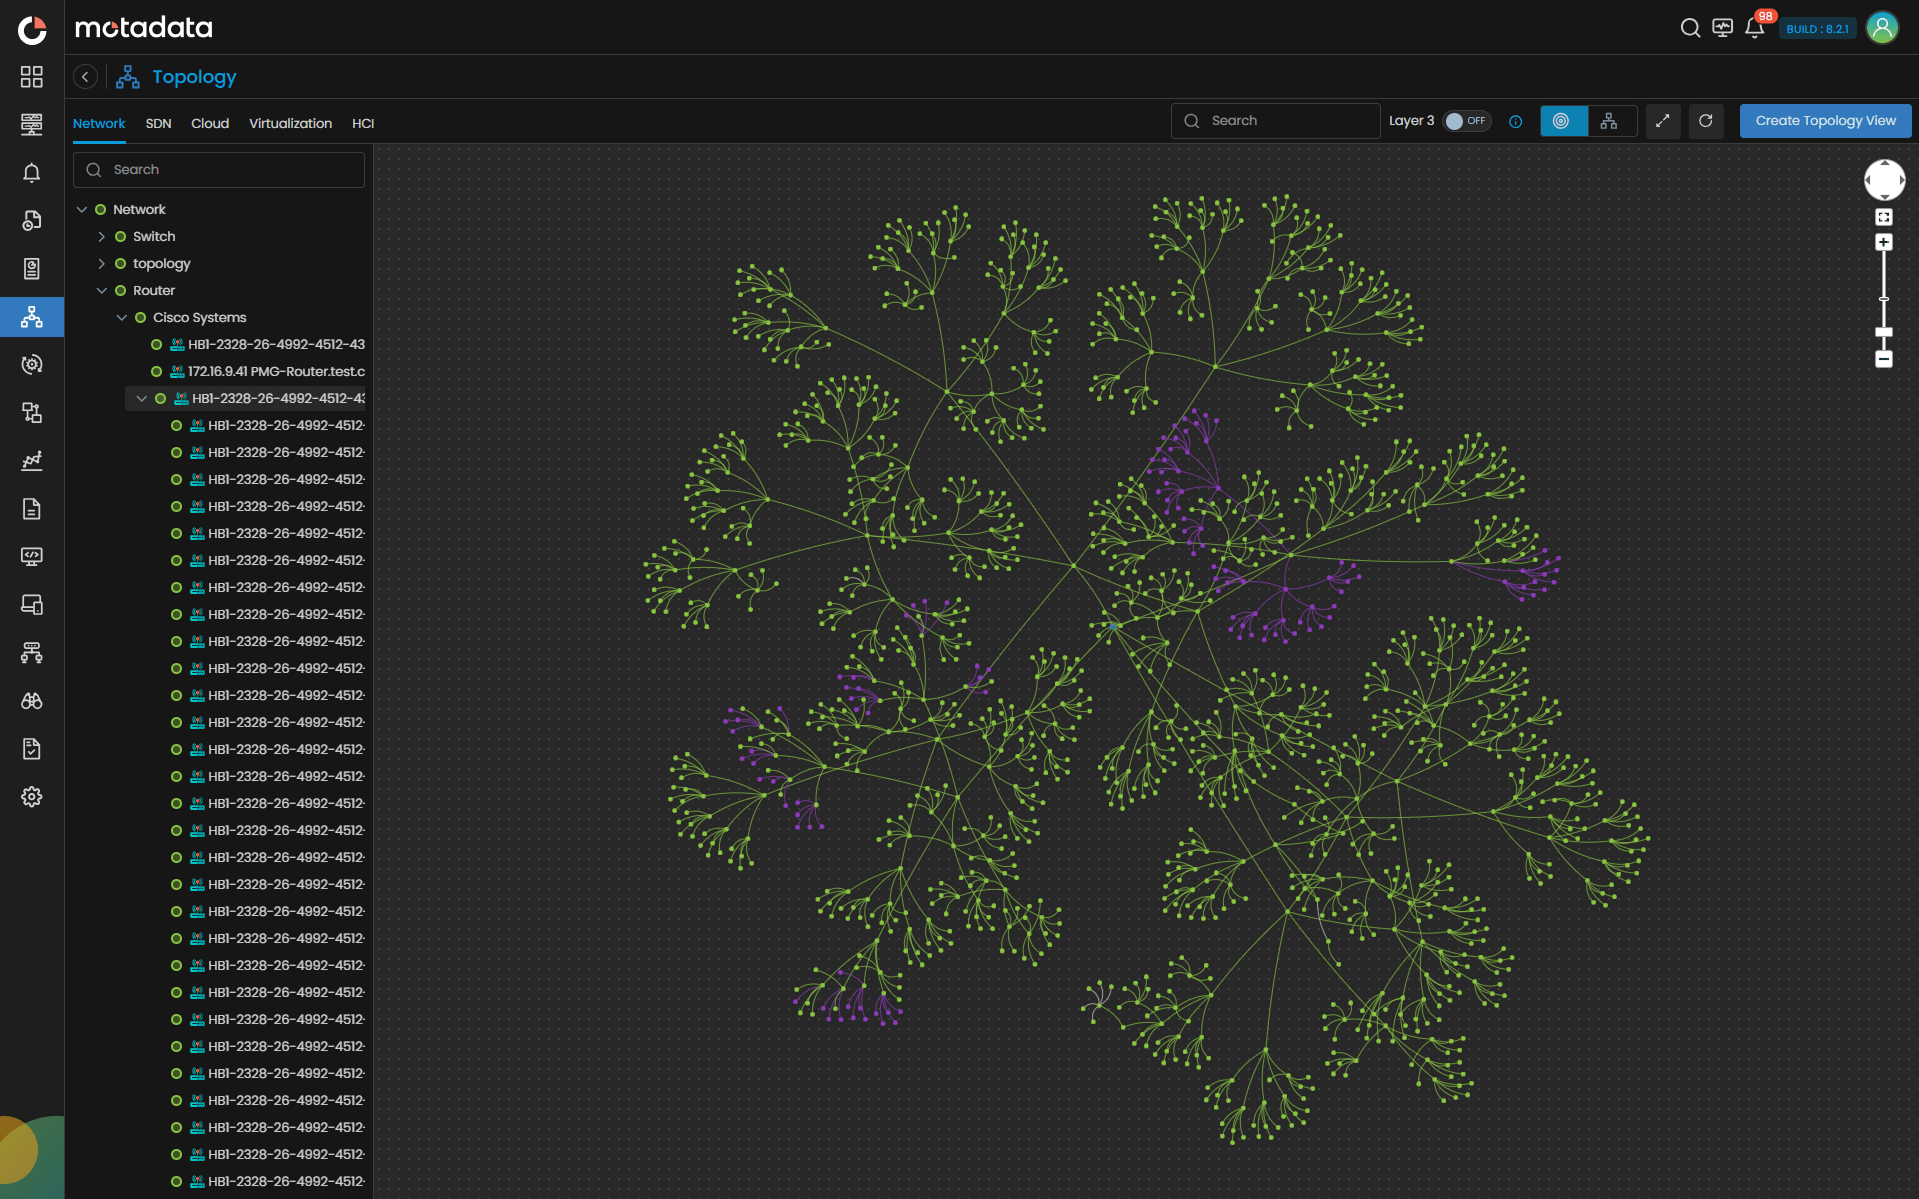Click the fullscreen expand arrows icon
Image resolution: width=1919 pixels, height=1199 pixels.
pos(1663,121)
